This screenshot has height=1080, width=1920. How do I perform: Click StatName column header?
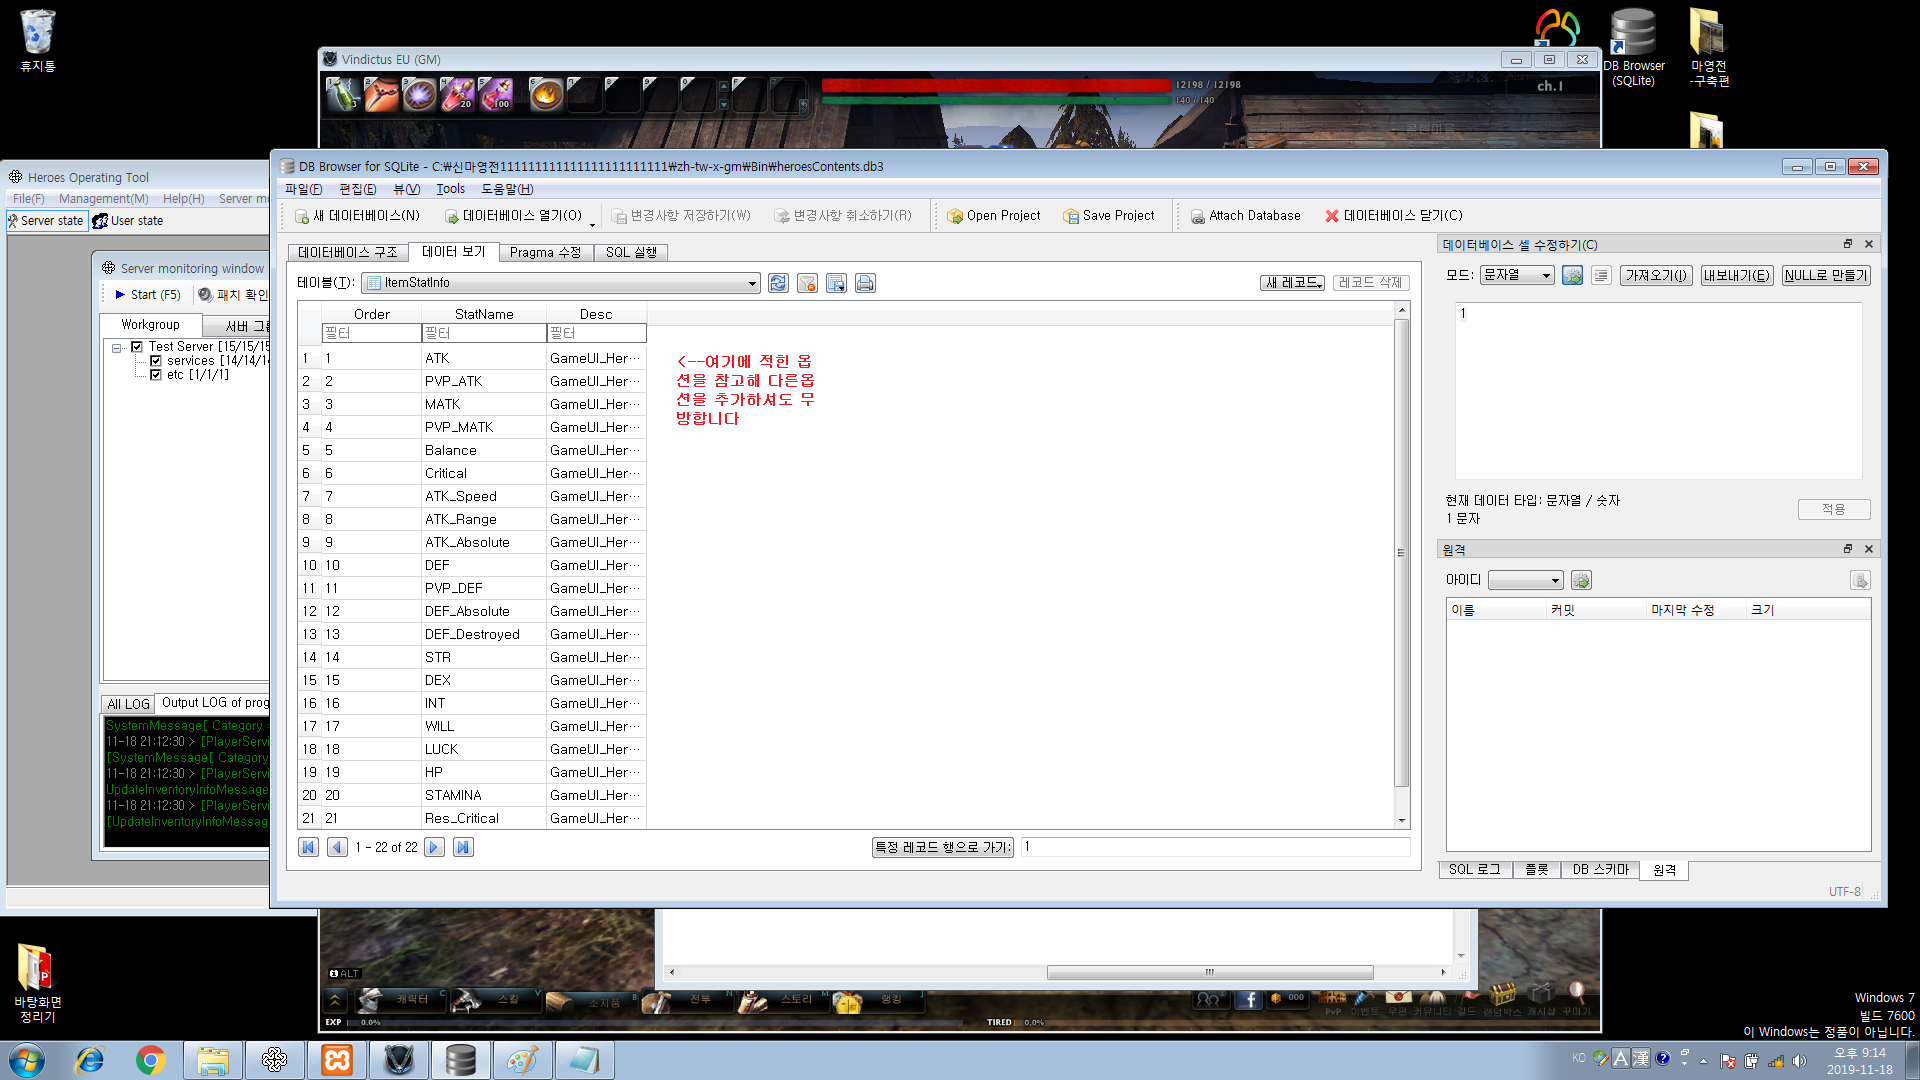click(x=484, y=314)
